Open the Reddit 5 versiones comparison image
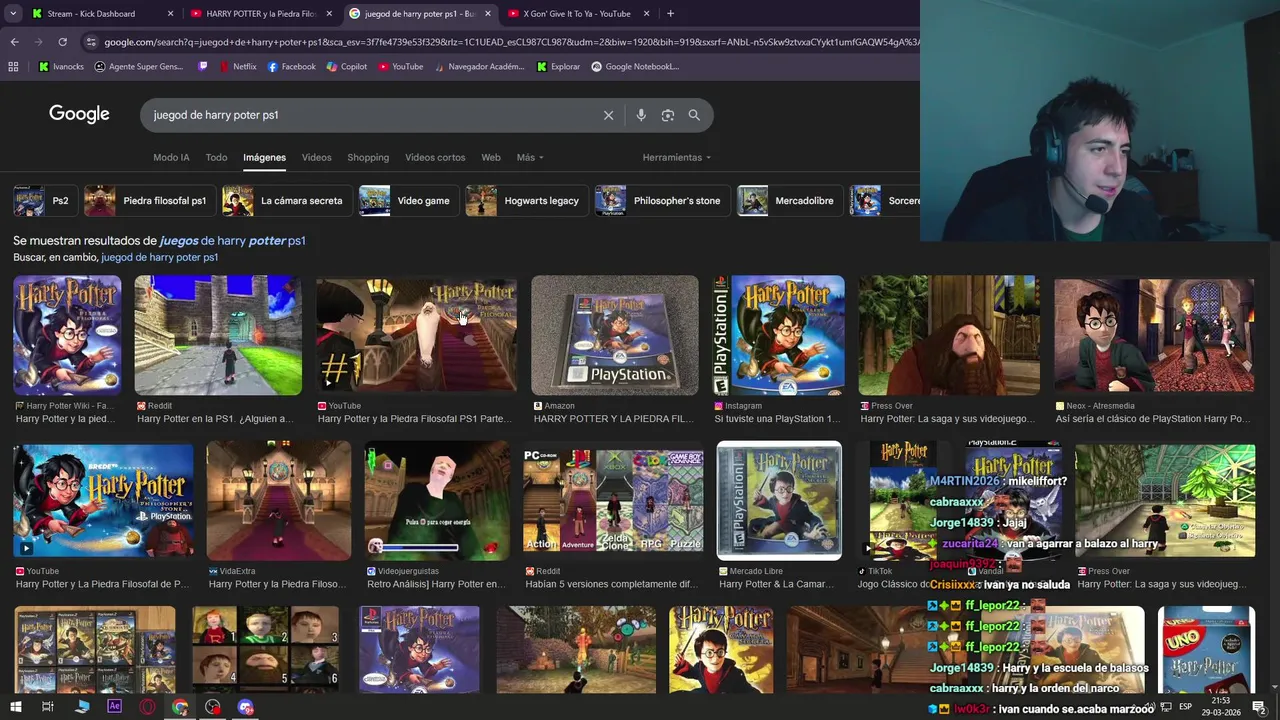 click(x=613, y=500)
